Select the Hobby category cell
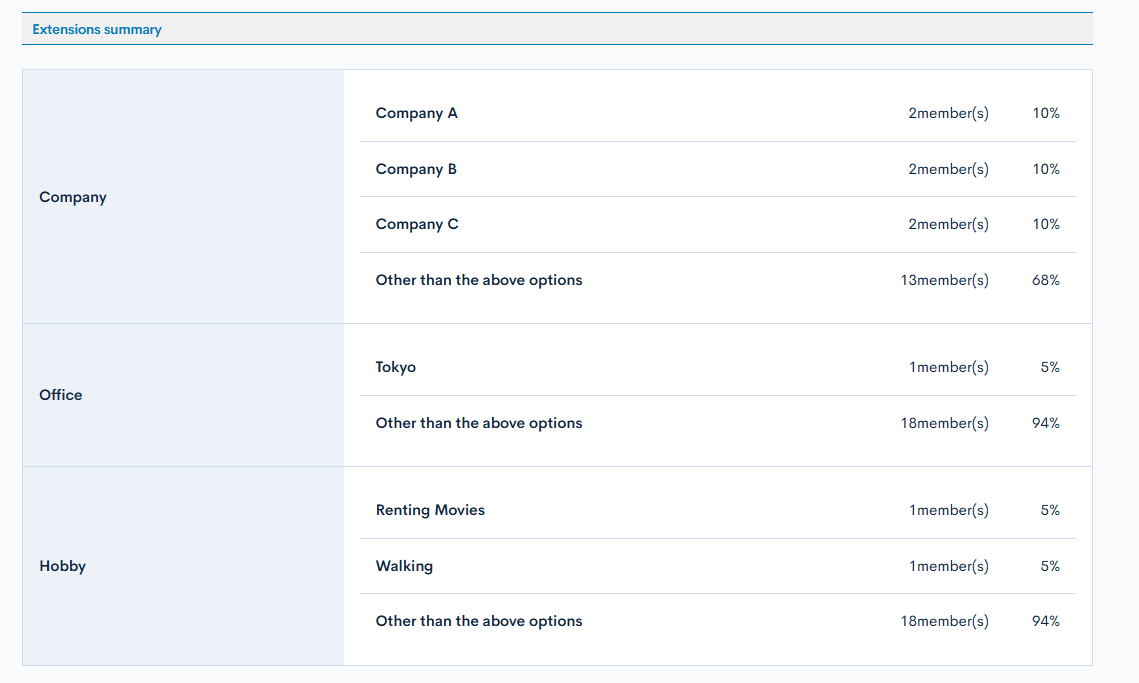Viewport: 1139px width, 683px height. pyautogui.click(x=63, y=566)
